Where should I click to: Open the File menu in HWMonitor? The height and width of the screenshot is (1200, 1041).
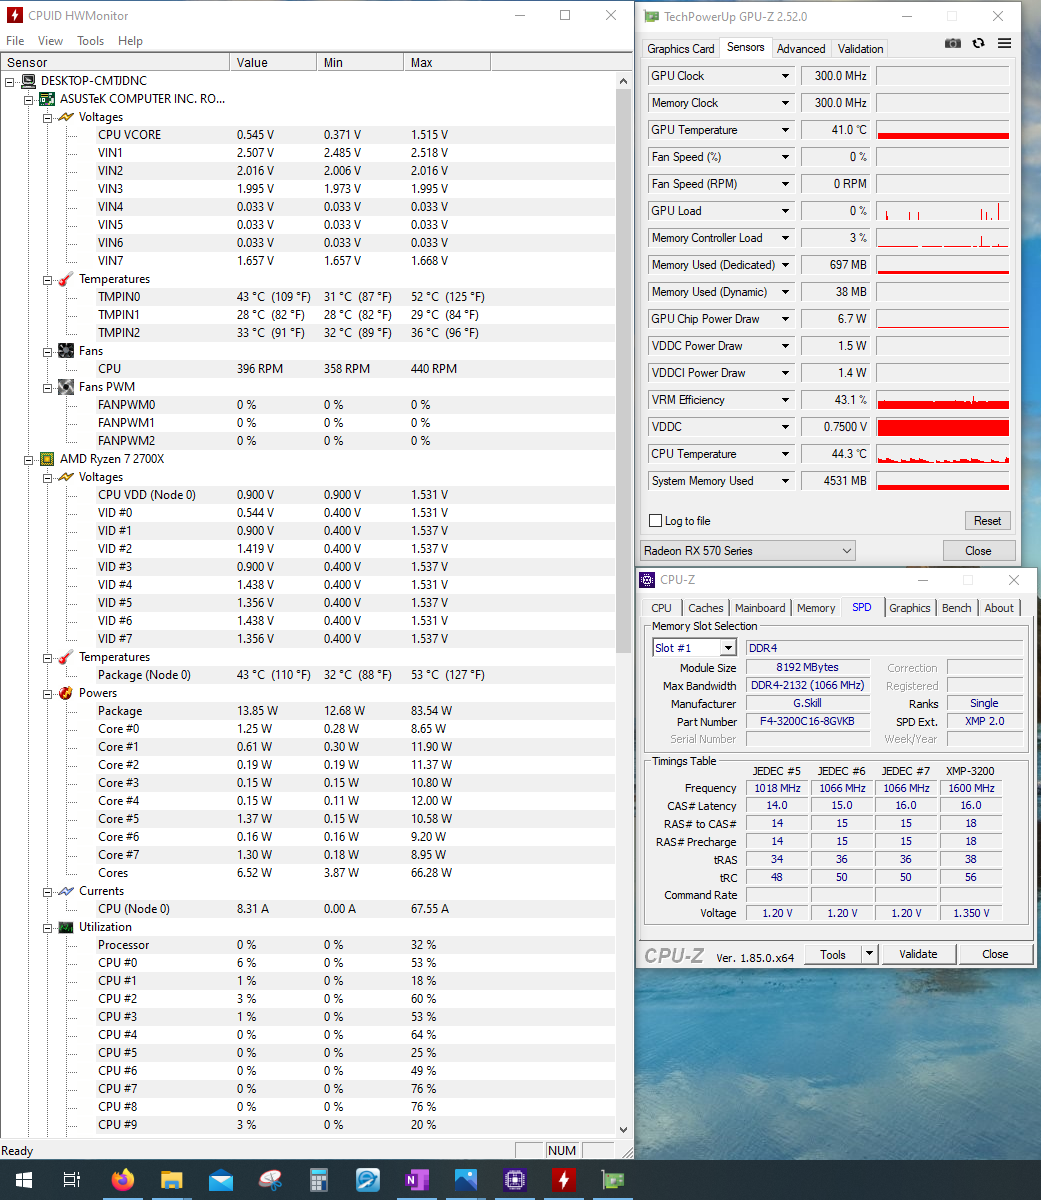coord(15,41)
